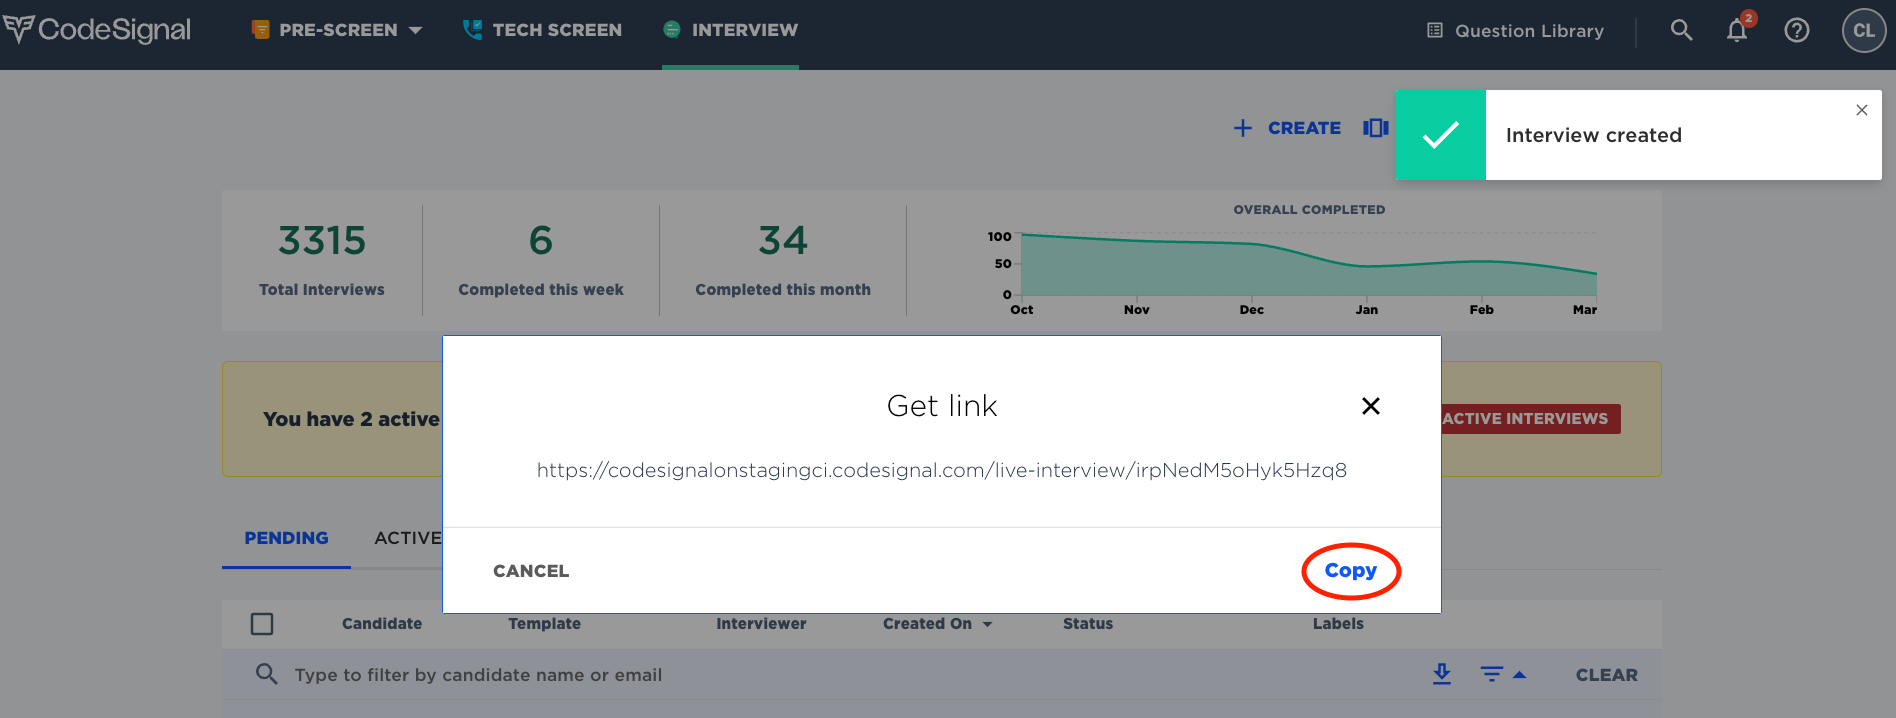
Task: Open the Question Library
Action: pos(1515,31)
